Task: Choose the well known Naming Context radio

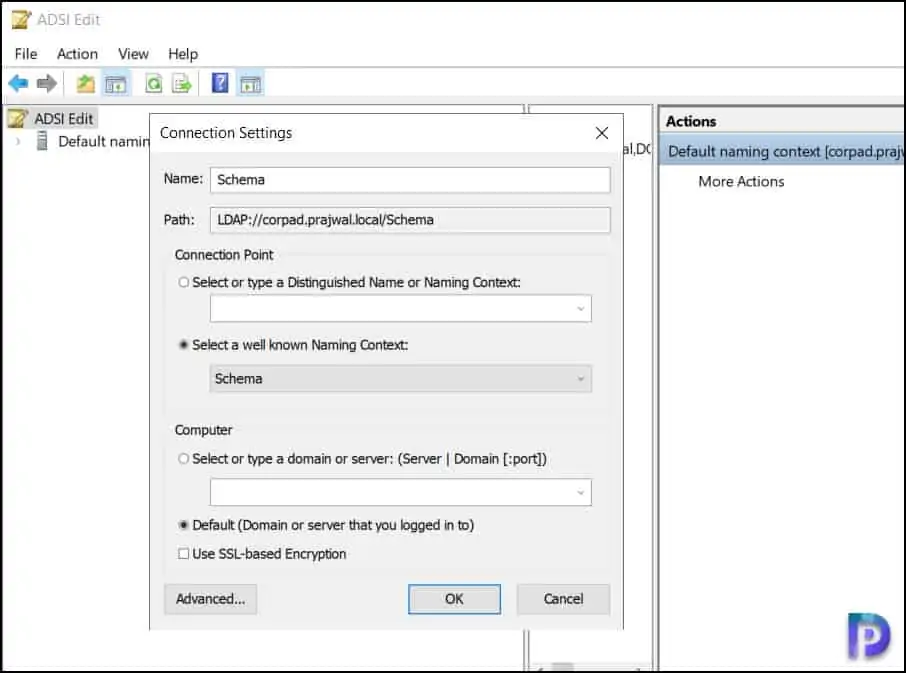Action: click(x=183, y=345)
